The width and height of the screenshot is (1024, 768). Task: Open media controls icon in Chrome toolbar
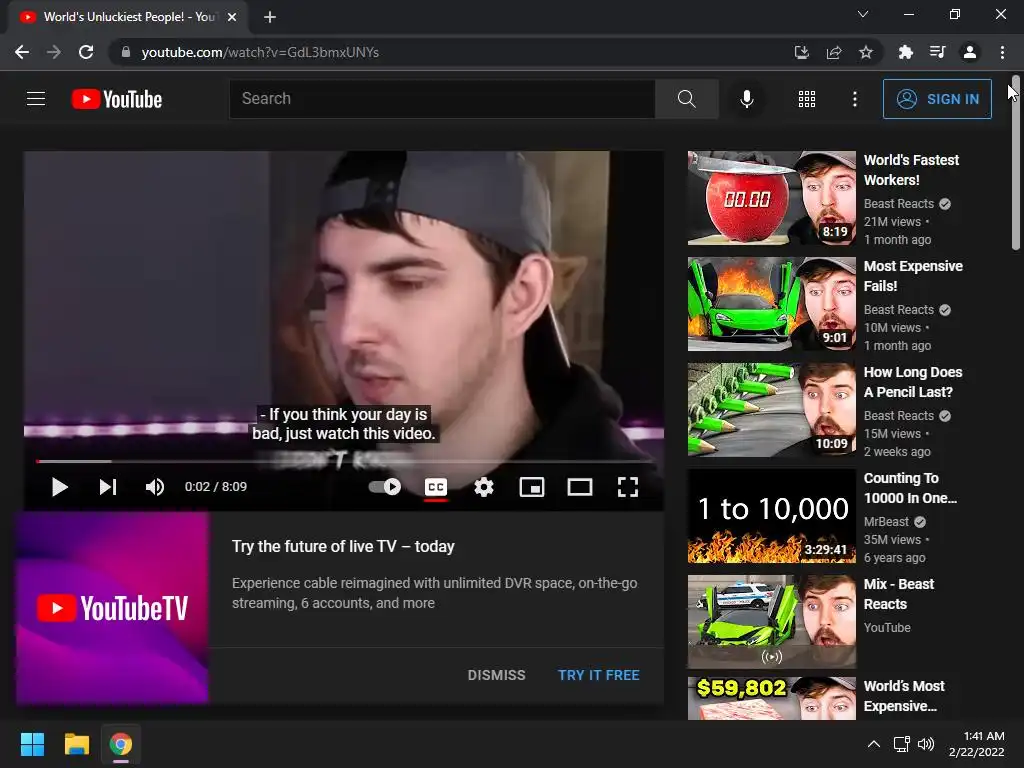coord(937,52)
